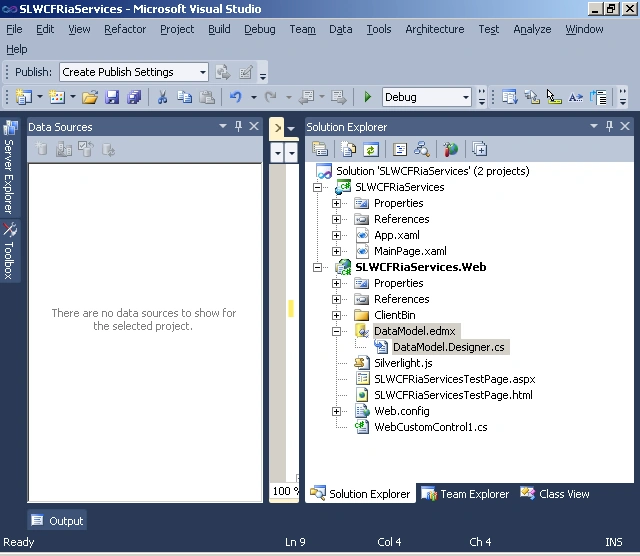Toggle auto-hide pin on Solution Explorer panel

[609, 126]
